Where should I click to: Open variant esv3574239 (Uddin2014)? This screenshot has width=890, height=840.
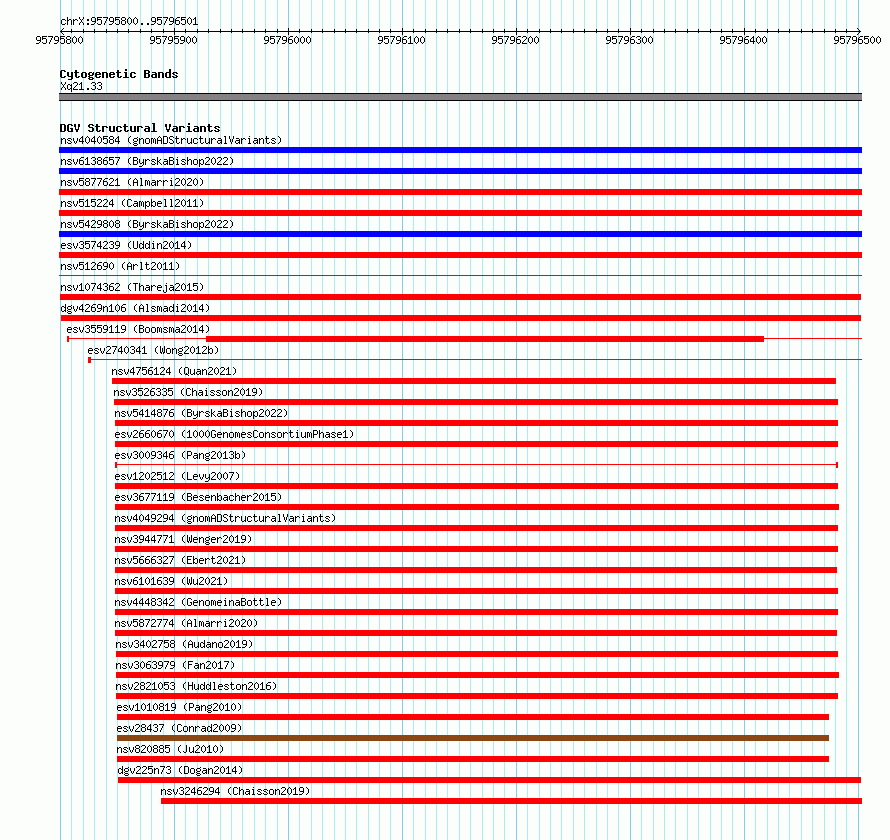pyautogui.click(x=126, y=245)
